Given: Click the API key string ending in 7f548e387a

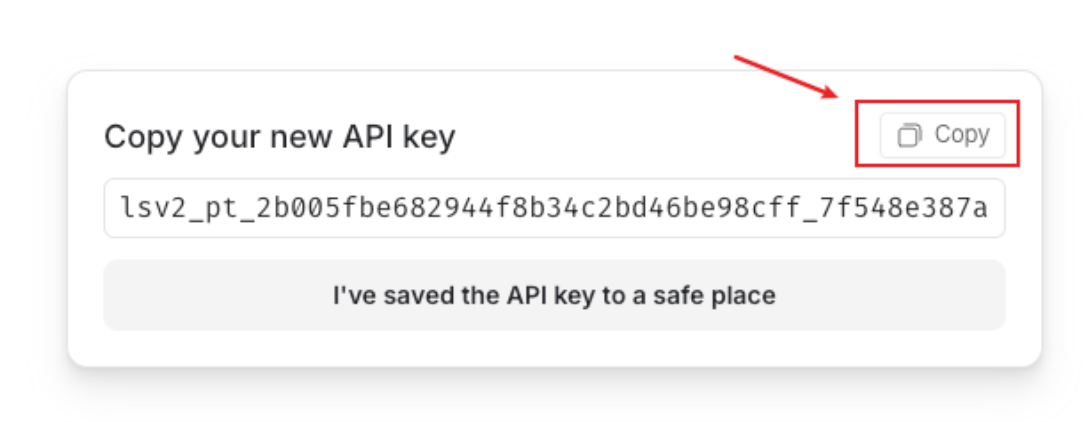Looking at the screenshot, I should (x=554, y=209).
